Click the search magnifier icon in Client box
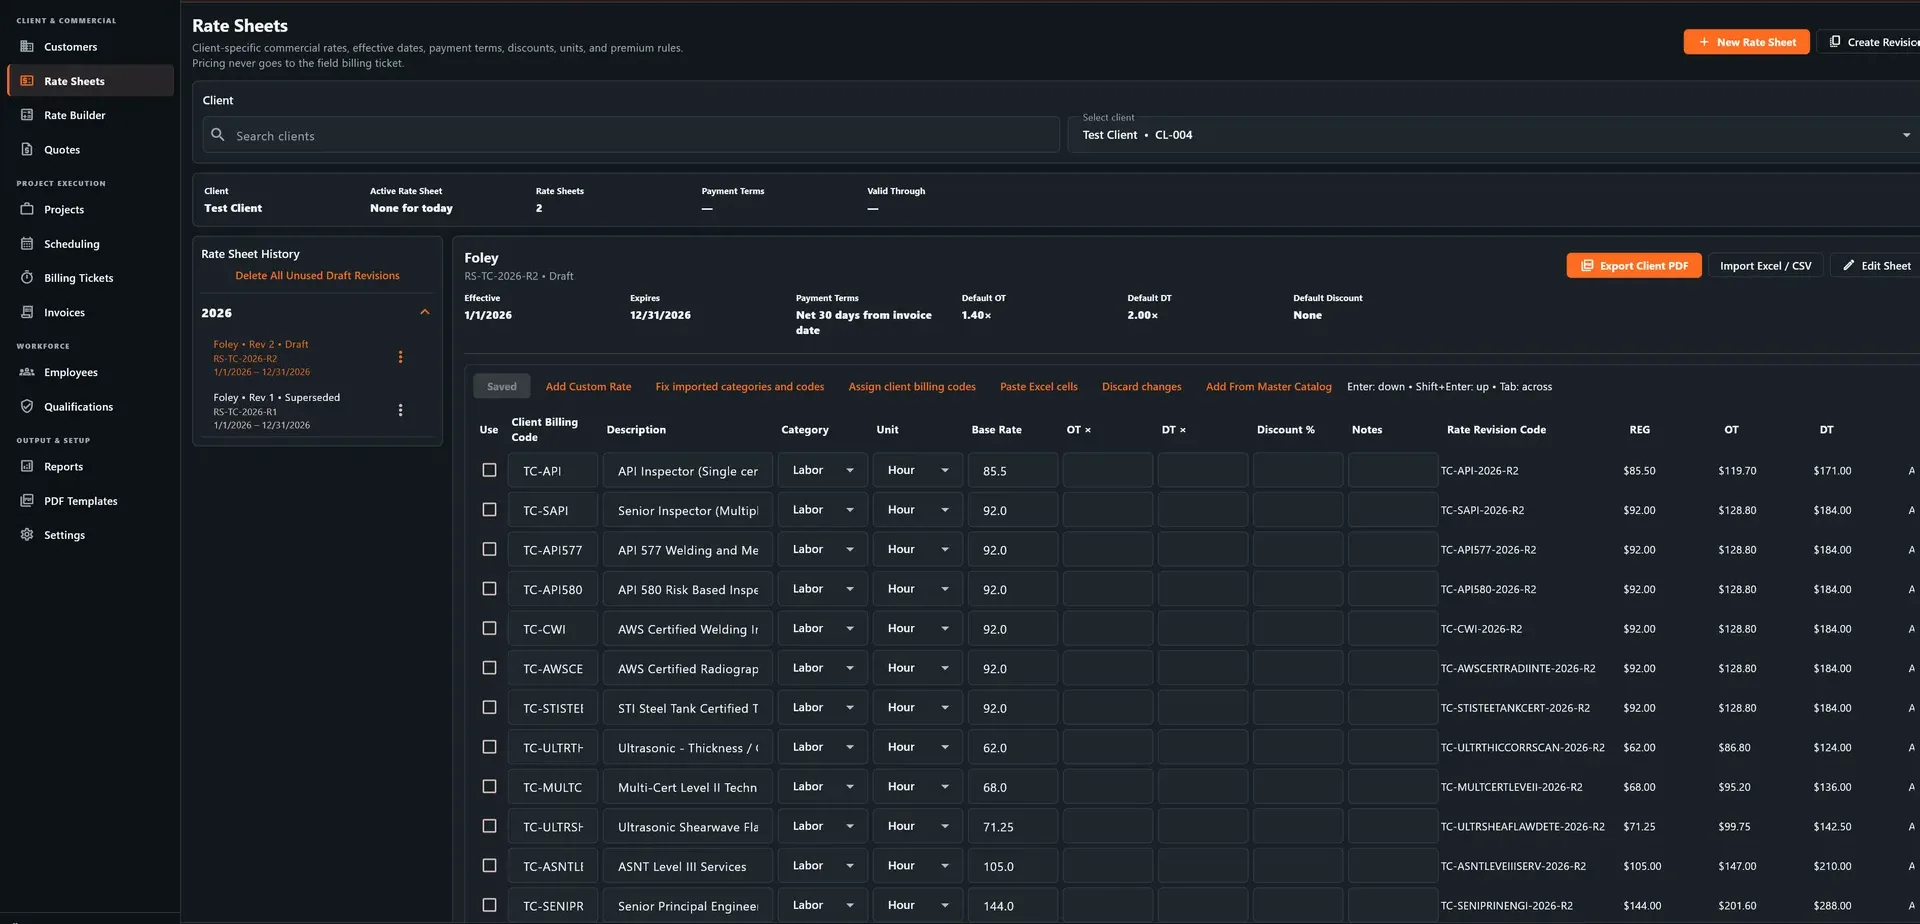This screenshot has width=1920, height=924. pos(218,135)
